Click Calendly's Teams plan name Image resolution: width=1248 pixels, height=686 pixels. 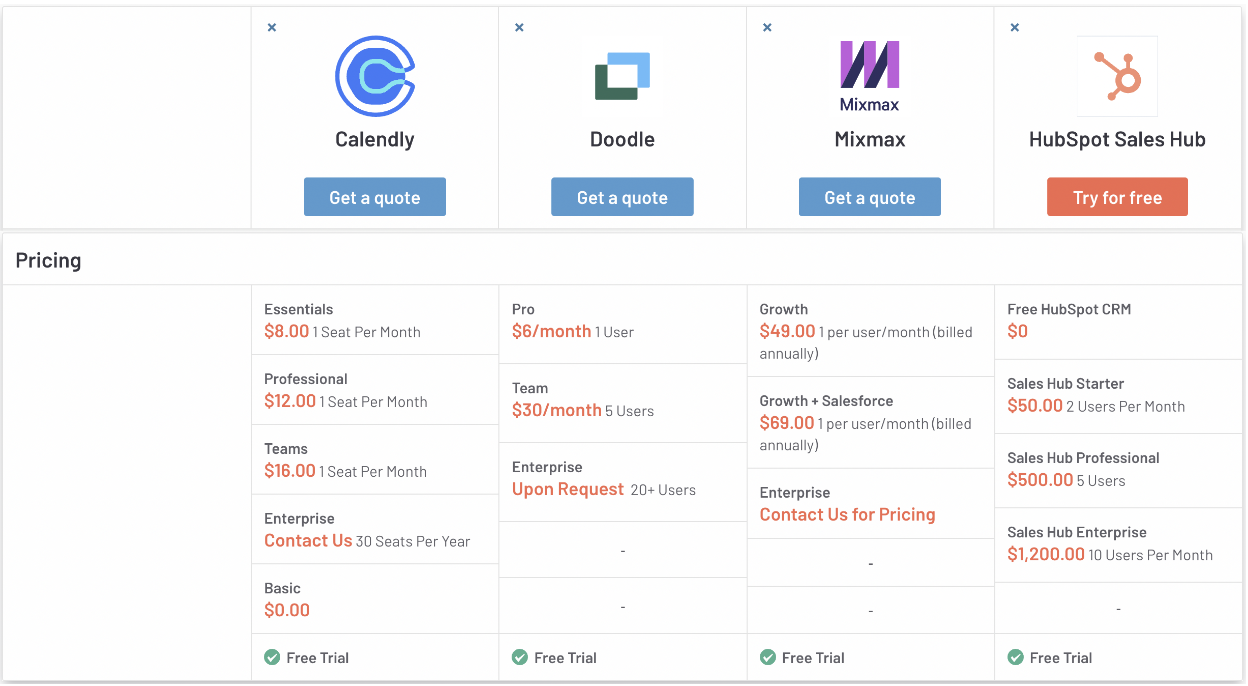point(286,449)
